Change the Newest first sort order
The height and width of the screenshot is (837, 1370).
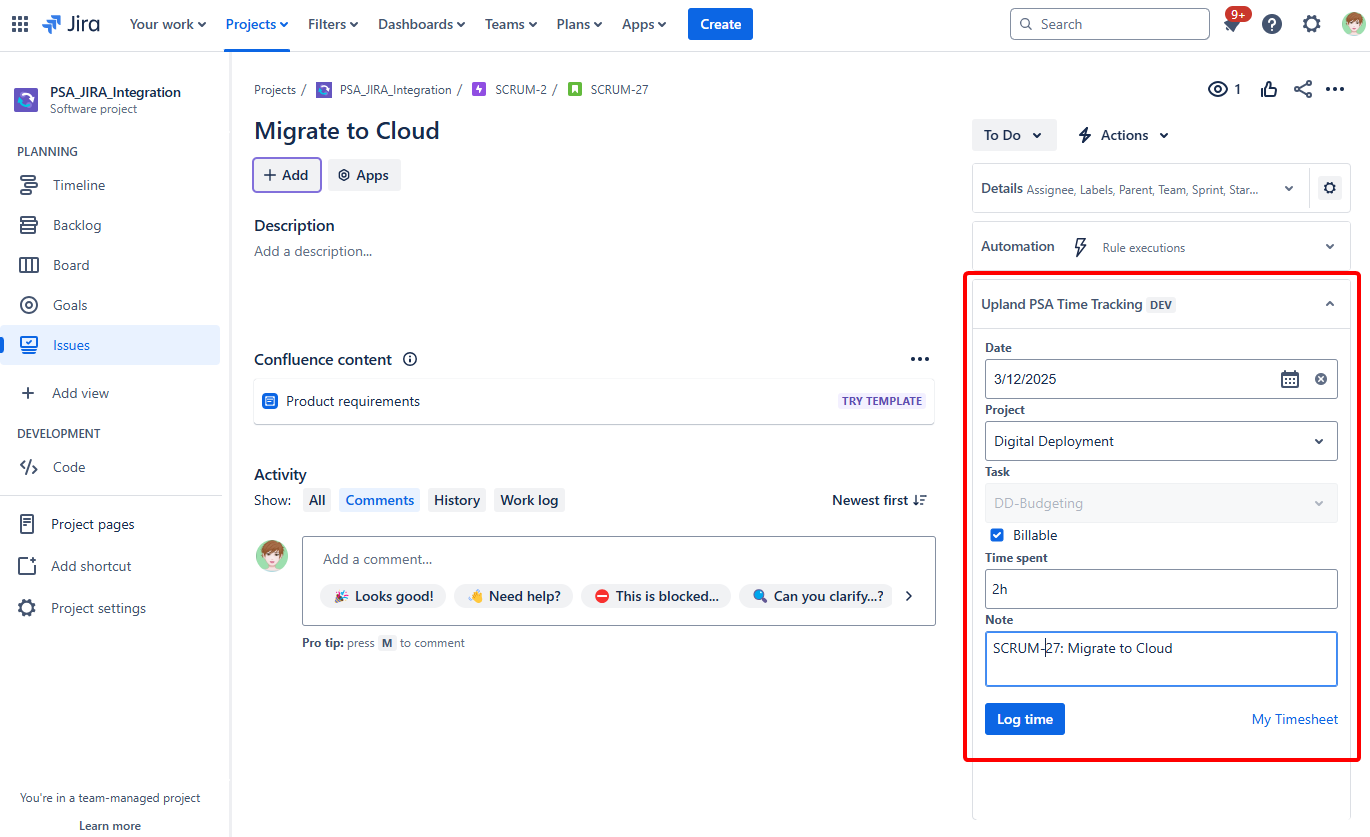point(880,500)
